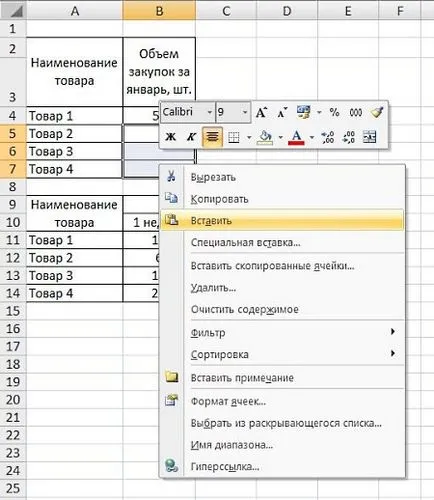This screenshot has width=434, height=500.
Task: Click Accounting Number Format icon
Action: click(304, 112)
